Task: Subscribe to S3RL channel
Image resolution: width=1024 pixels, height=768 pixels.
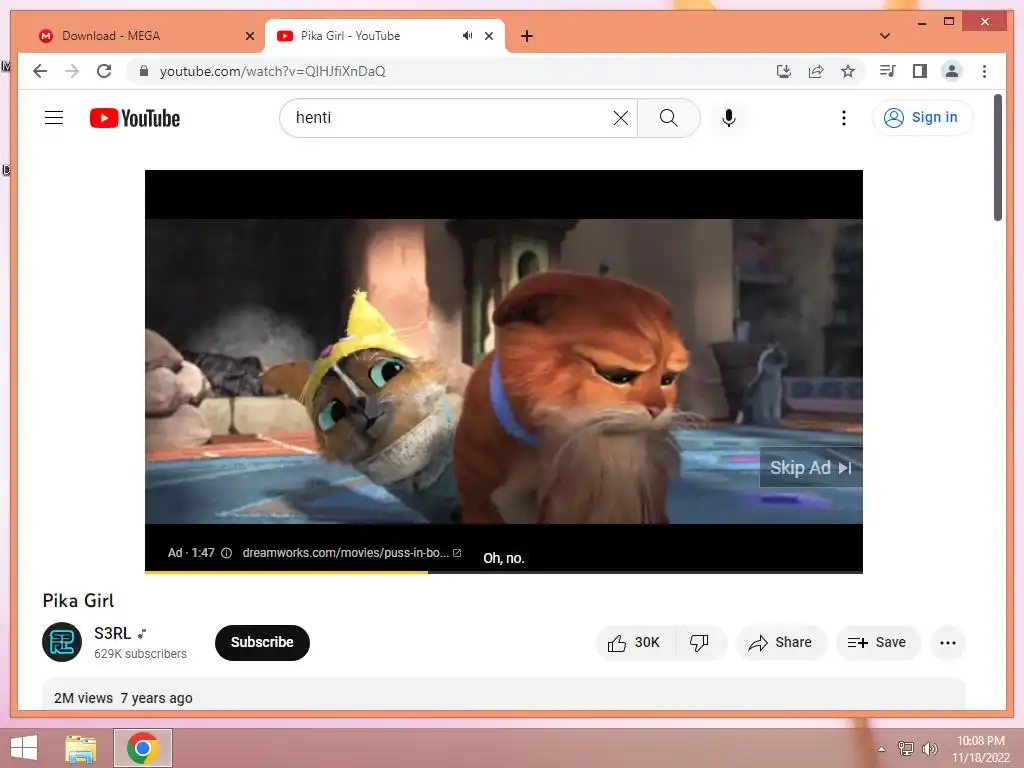Action: [x=262, y=643]
